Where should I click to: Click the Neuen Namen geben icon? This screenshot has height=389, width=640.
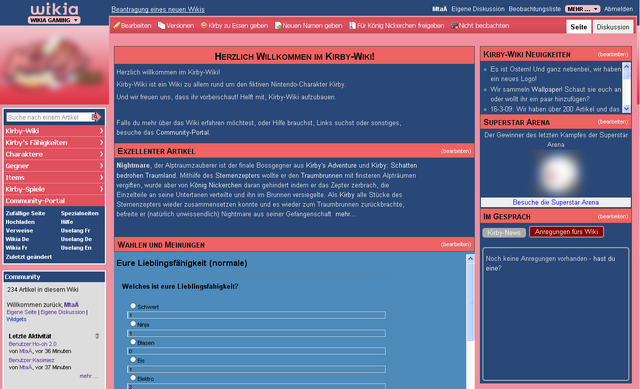tap(278, 26)
